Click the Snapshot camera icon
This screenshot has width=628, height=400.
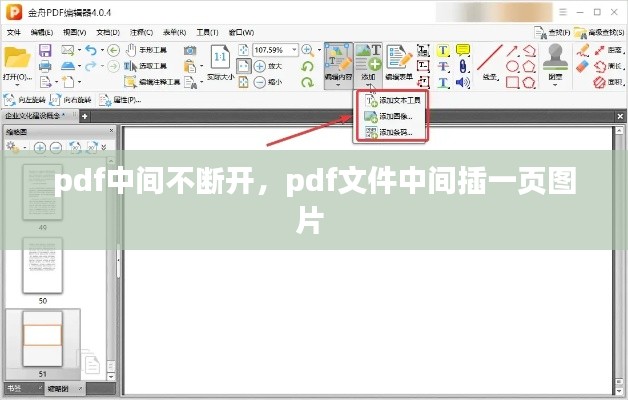pyautogui.click(x=190, y=49)
